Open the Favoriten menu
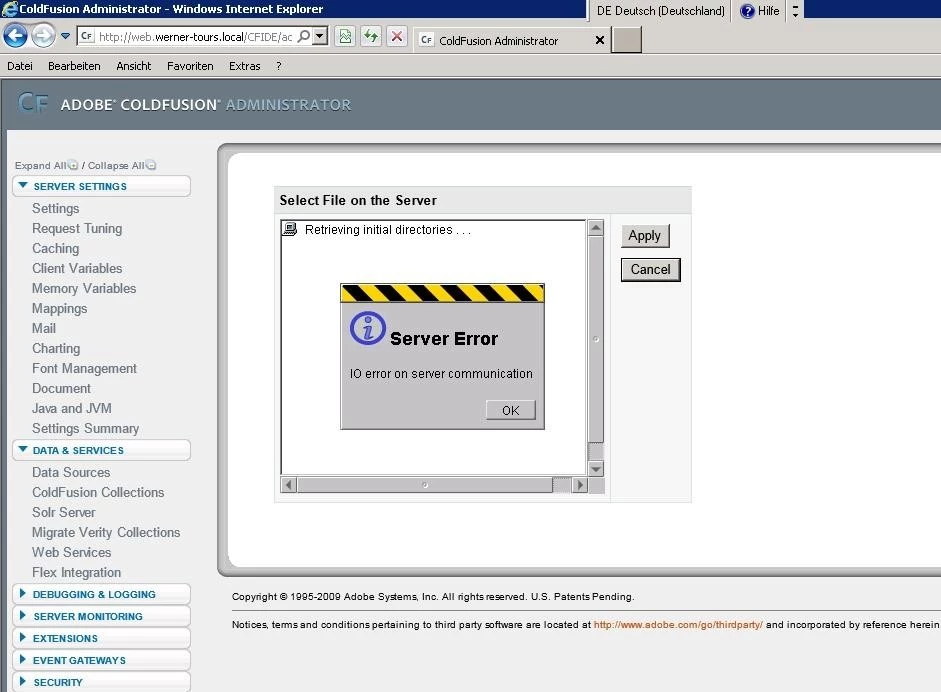This screenshot has width=941, height=692. pos(190,66)
